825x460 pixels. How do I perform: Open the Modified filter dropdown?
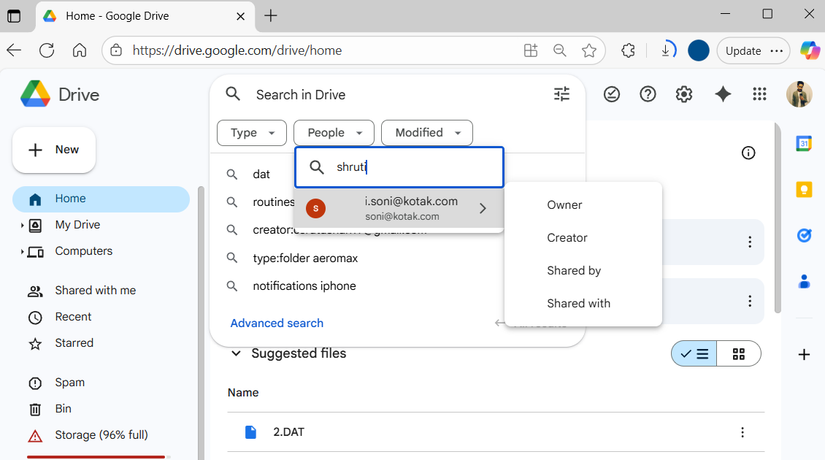click(427, 132)
